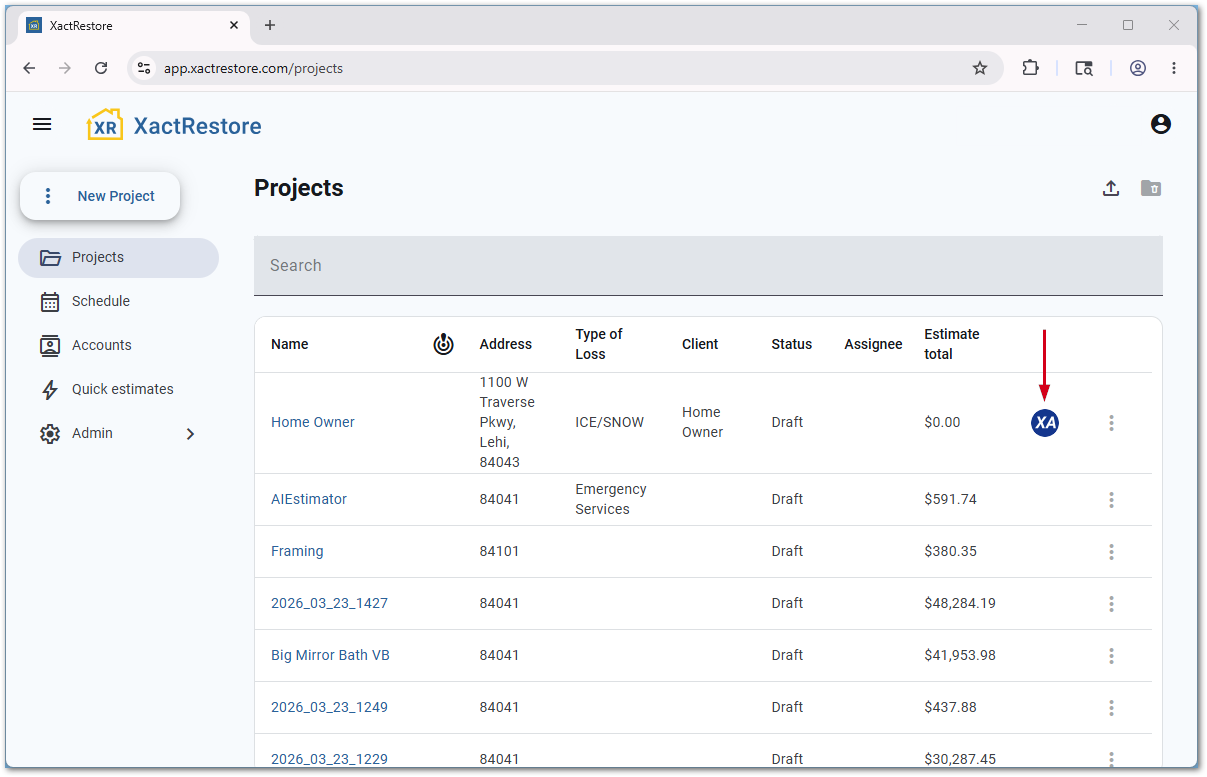Open the Schedule sidebar item

(118, 302)
